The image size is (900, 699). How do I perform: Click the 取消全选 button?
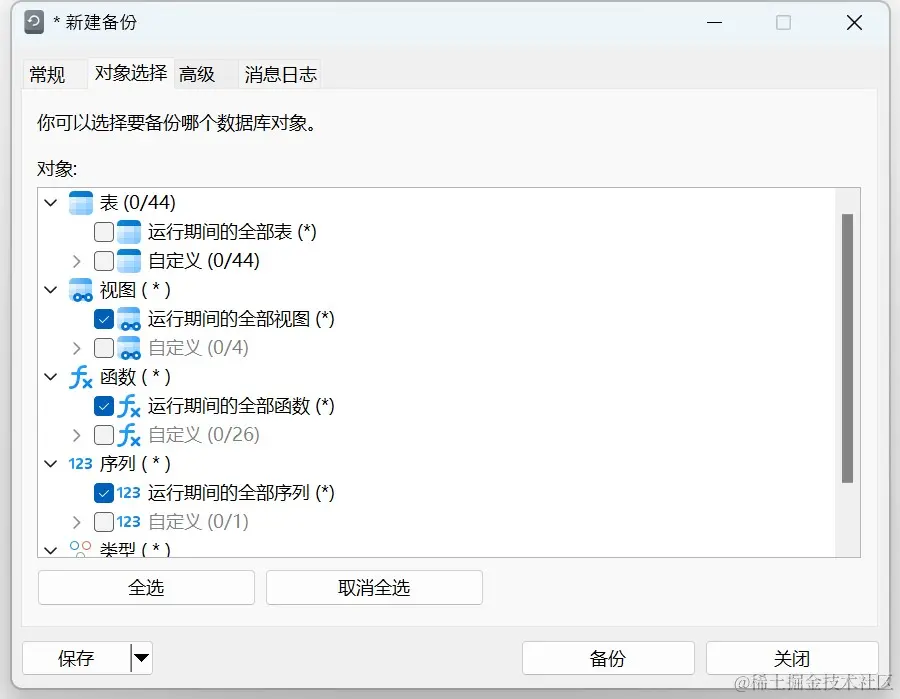(x=374, y=588)
